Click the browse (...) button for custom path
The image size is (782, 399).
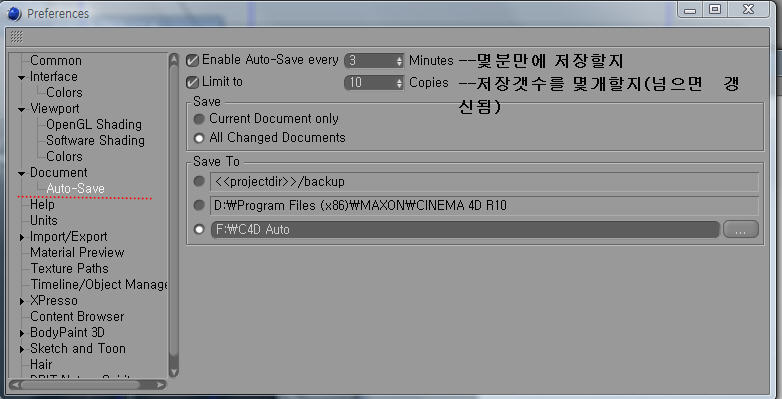pyautogui.click(x=741, y=229)
